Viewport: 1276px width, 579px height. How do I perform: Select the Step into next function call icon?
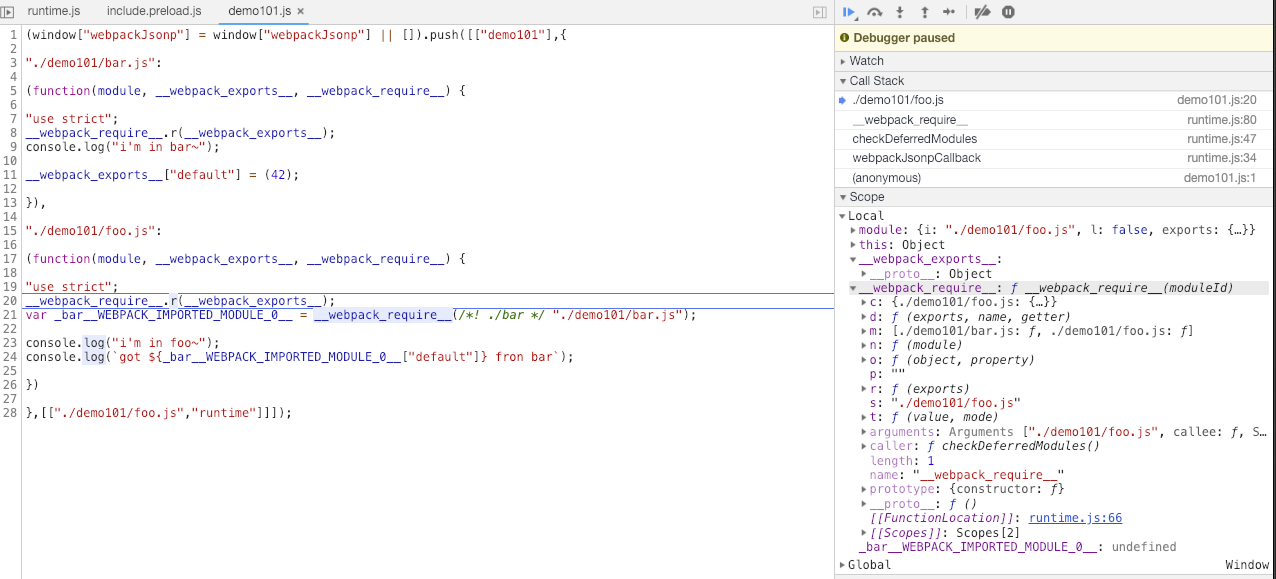(x=900, y=12)
